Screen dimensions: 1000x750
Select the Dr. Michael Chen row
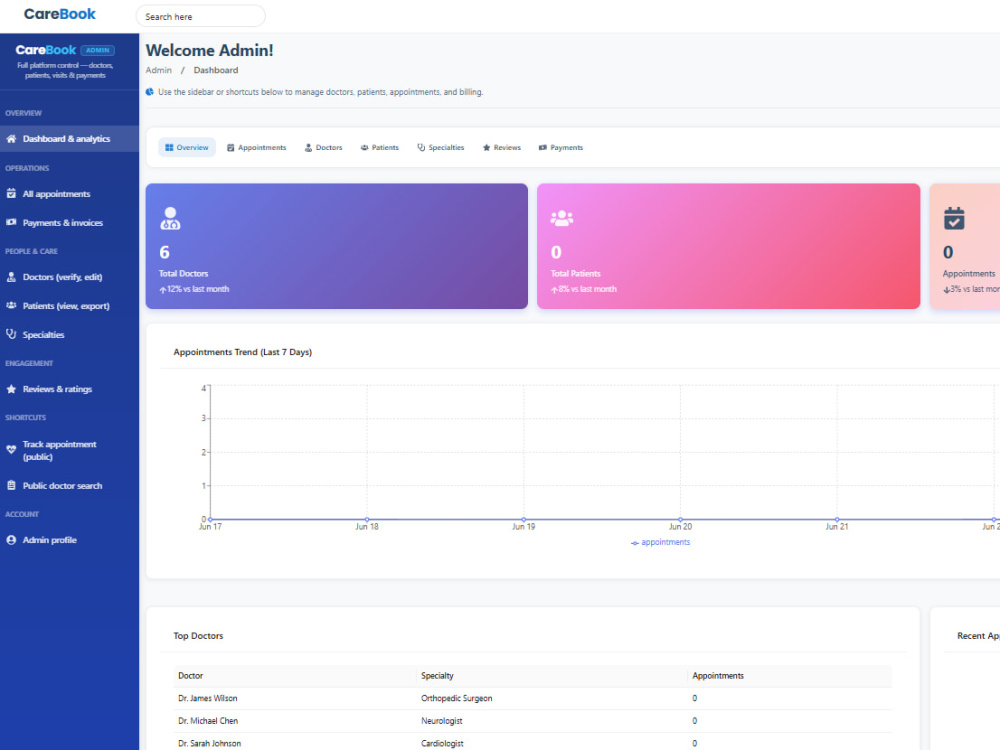tap(532, 721)
